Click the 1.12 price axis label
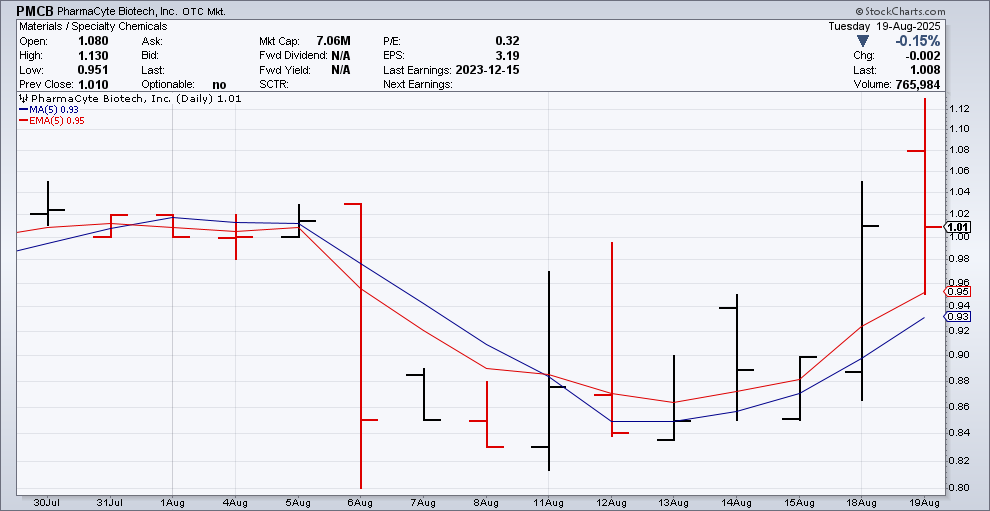 tap(958, 109)
